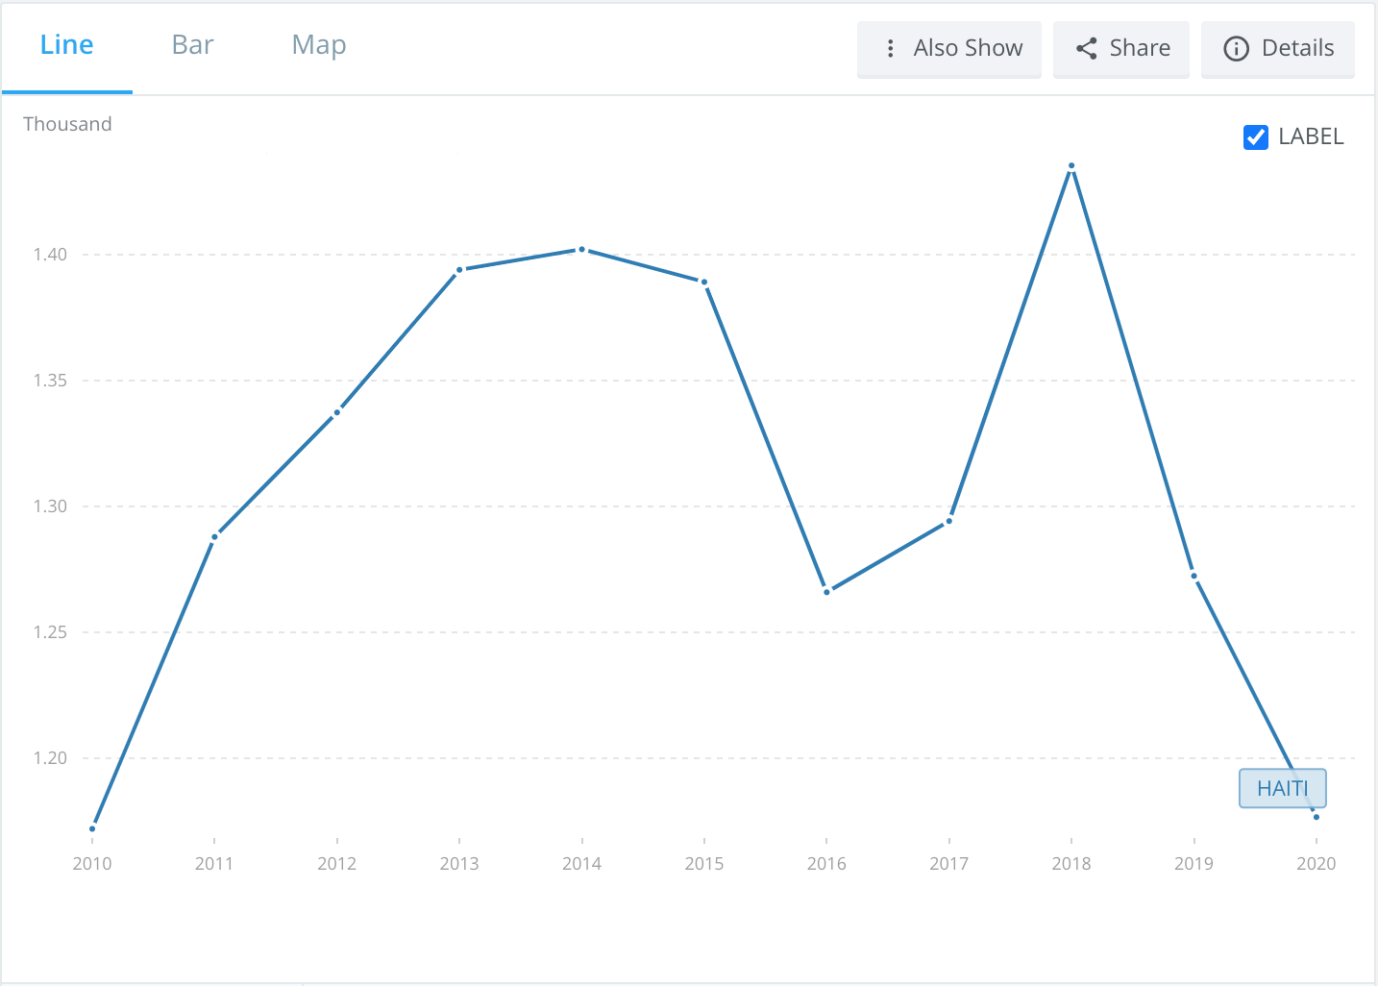The width and height of the screenshot is (1378, 986).
Task: Open the Details panel button
Action: click(1278, 48)
